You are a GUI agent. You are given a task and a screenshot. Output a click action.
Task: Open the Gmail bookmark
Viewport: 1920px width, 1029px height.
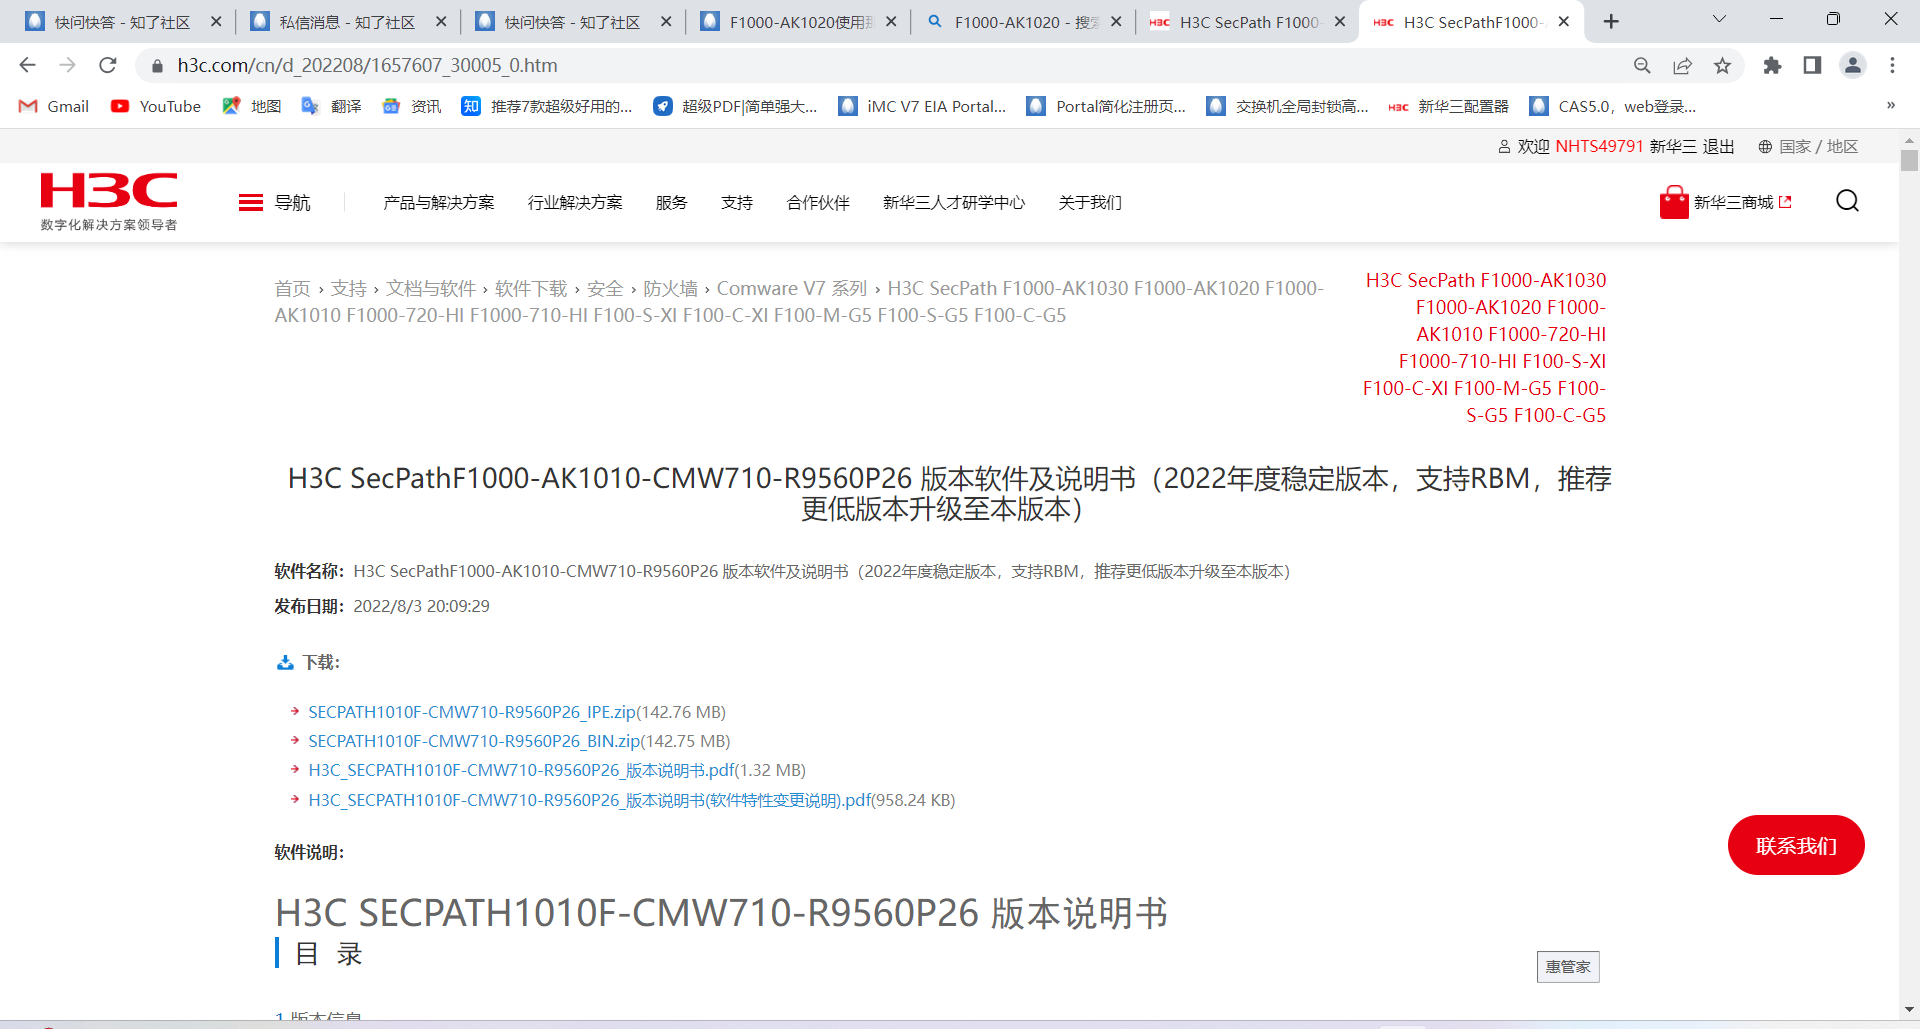point(54,106)
